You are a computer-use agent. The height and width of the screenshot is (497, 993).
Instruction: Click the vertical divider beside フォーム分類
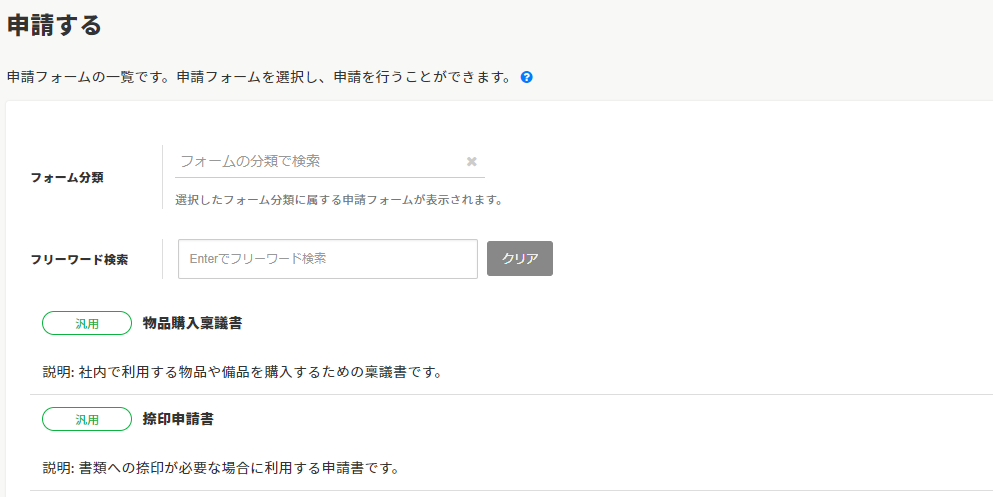tap(162, 177)
